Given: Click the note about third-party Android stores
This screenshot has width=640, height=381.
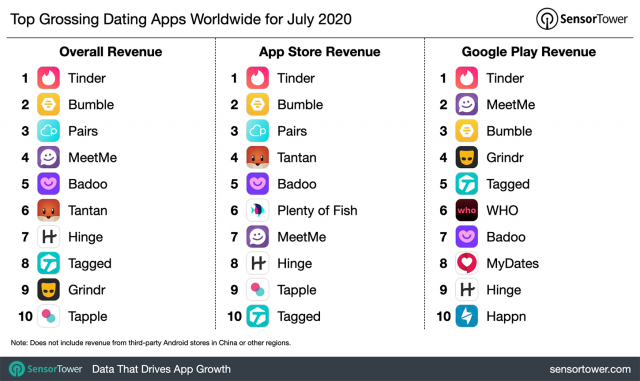Looking at the screenshot, I should click(151, 343).
